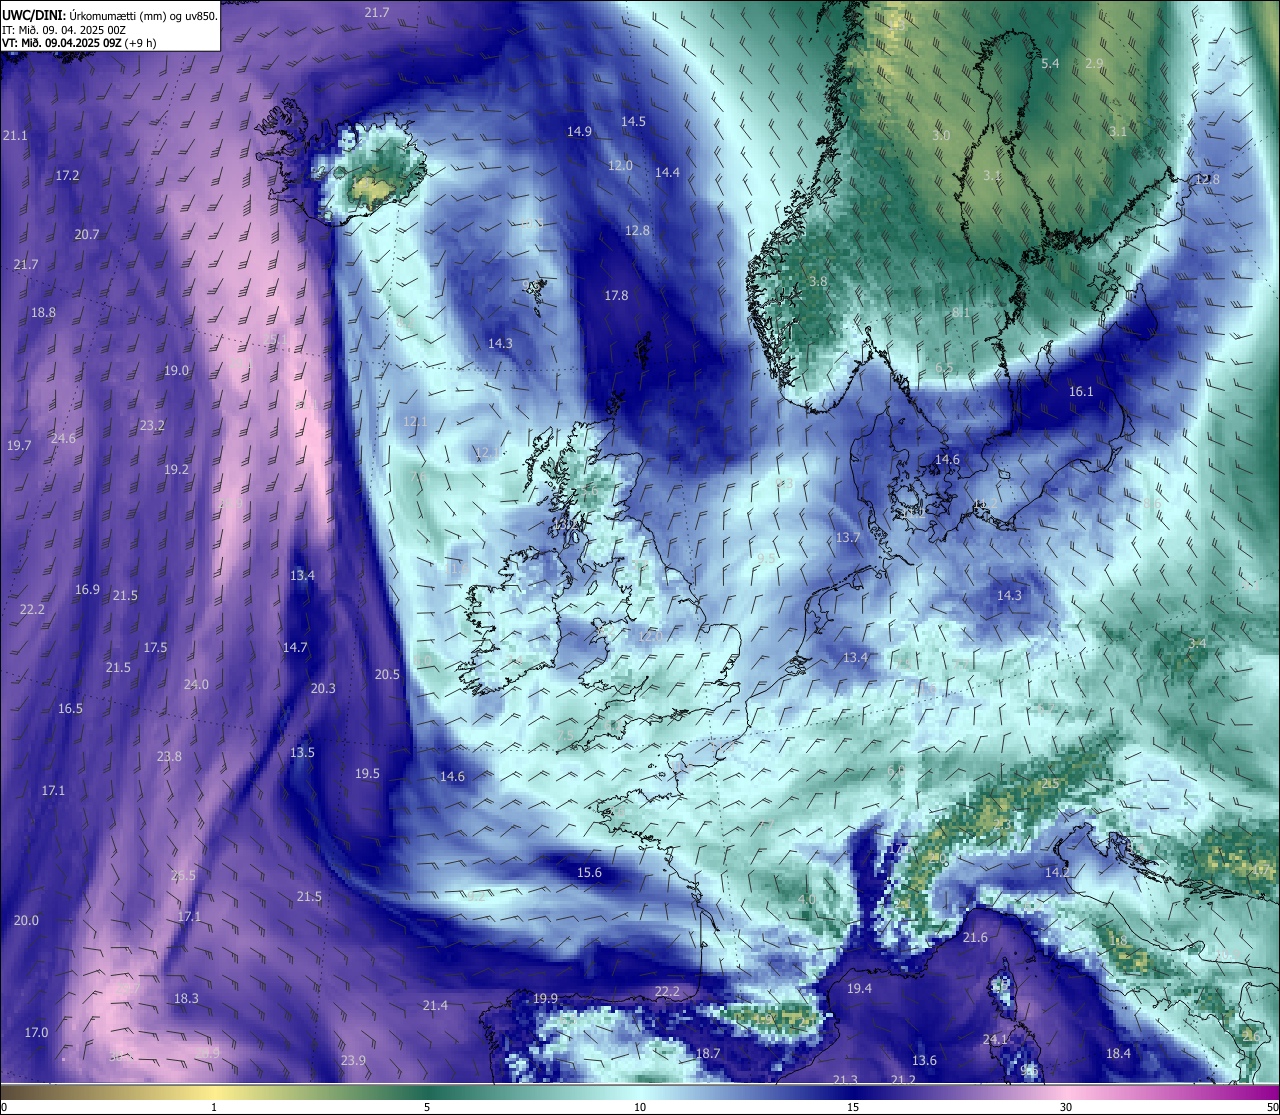Image resolution: width=1280 pixels, height=1115 pixels.
Task: Click the legend tick label 30
Action: tap(1066, 1107)
